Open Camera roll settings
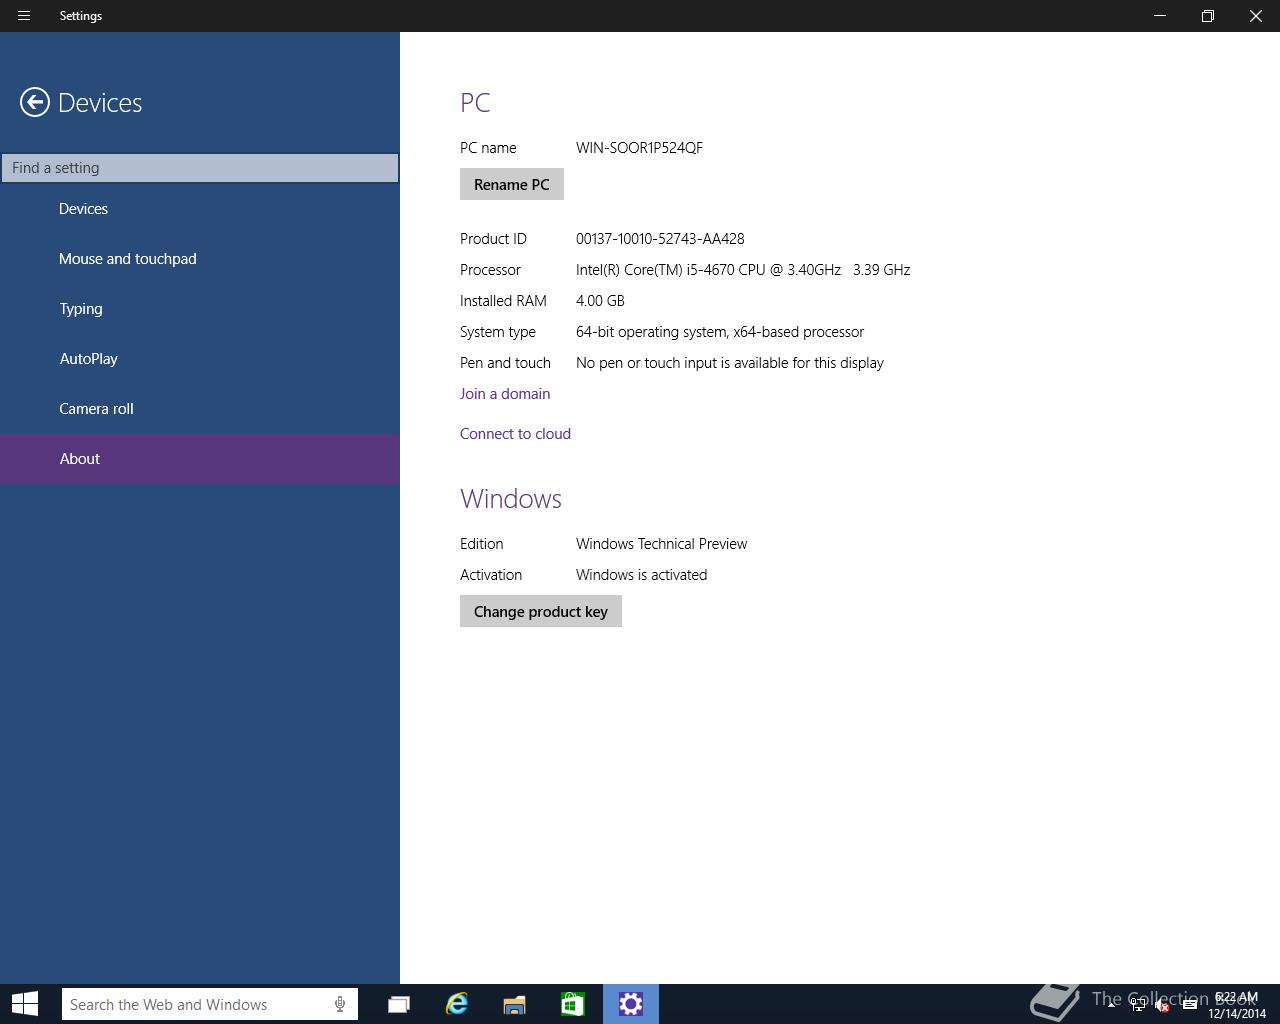The image size is (1280, 1024). click(200, 409)
